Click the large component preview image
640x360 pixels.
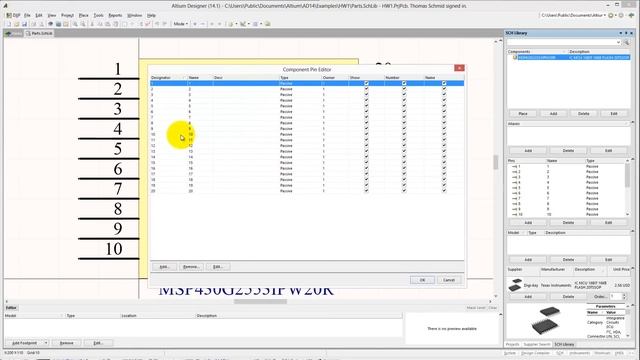546,320
